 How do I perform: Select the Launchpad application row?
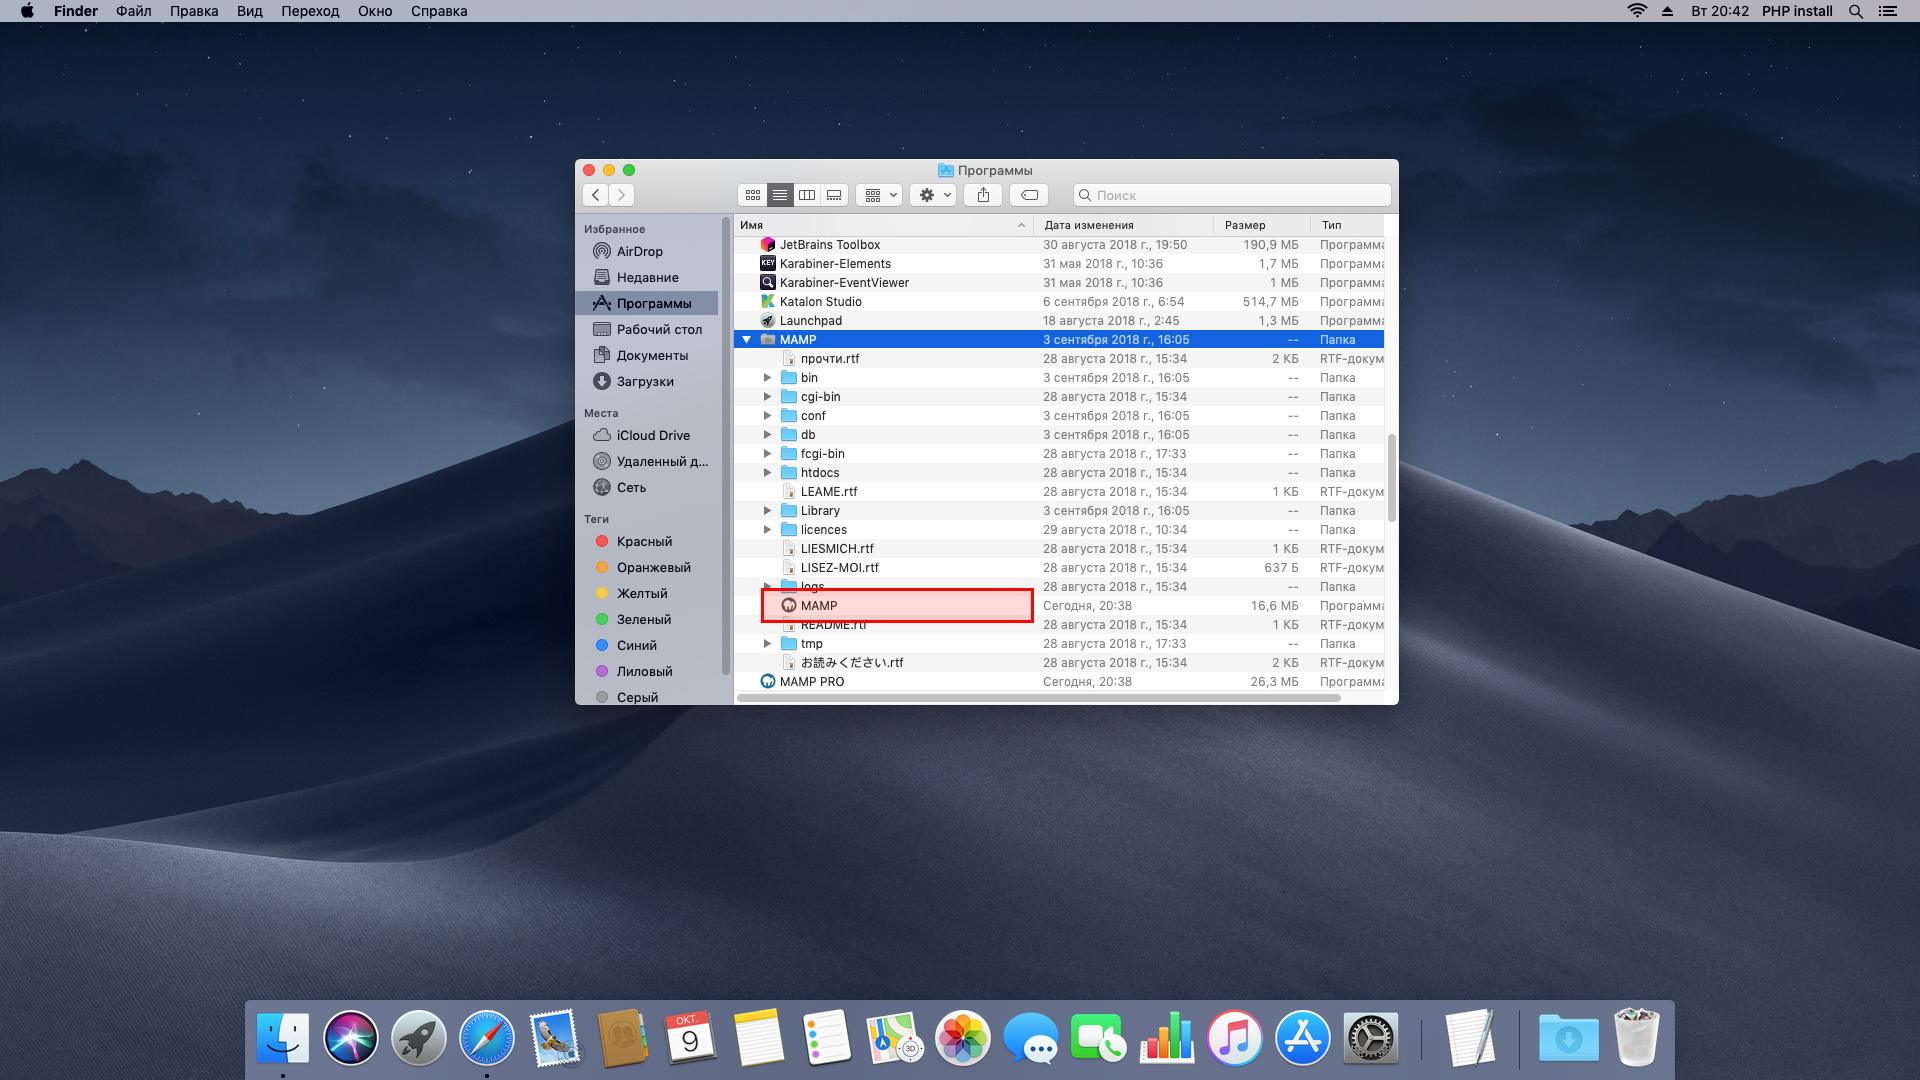(x=1059, y=321)
